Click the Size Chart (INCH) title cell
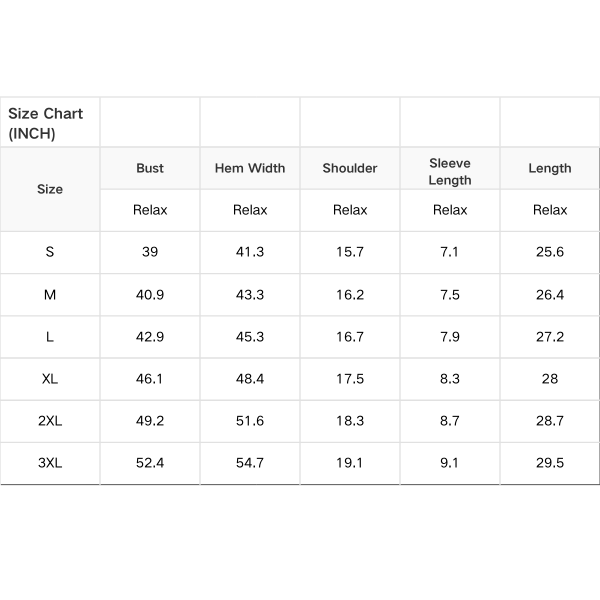This screenshot has height=600, width=600. 50,122
